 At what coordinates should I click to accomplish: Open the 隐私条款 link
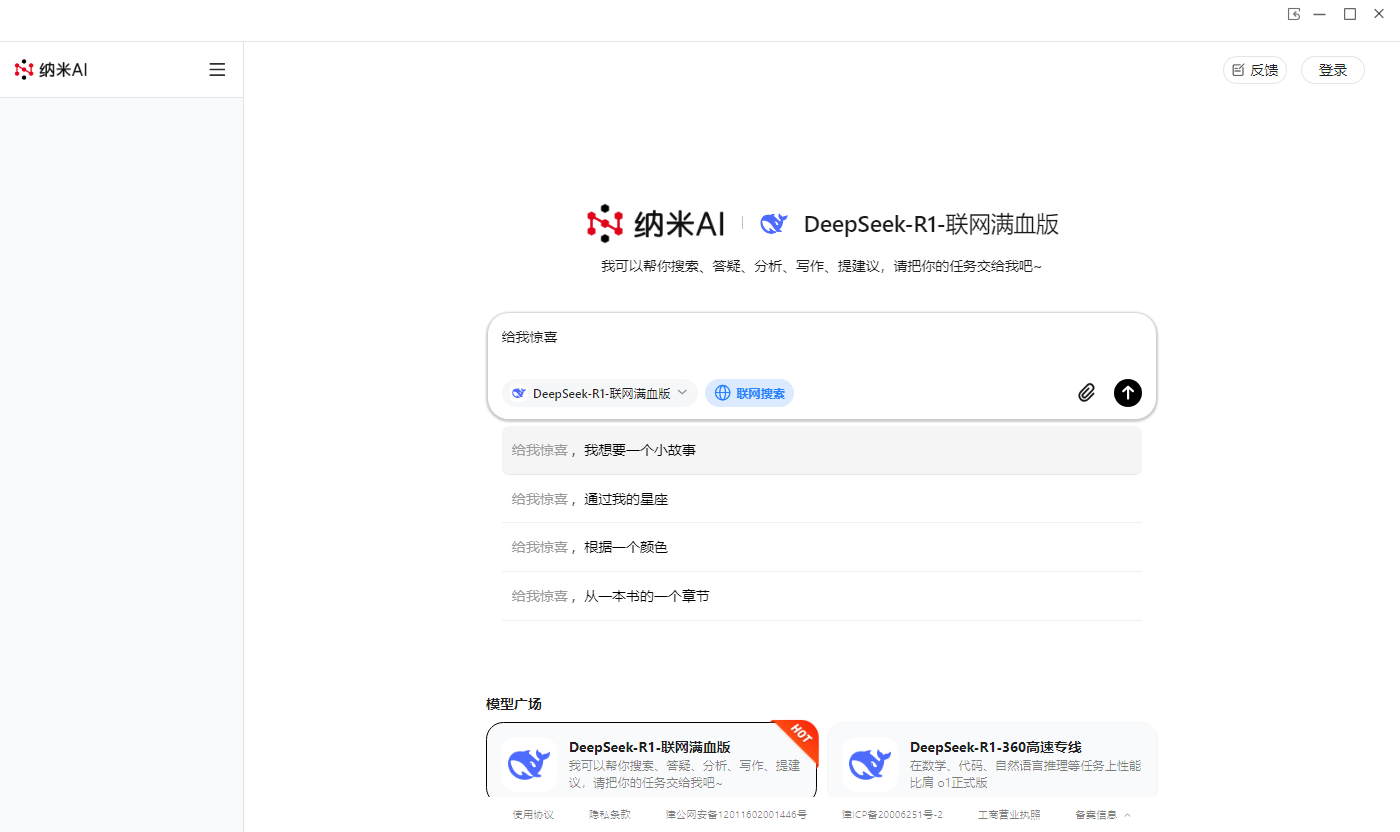[610, 815]
